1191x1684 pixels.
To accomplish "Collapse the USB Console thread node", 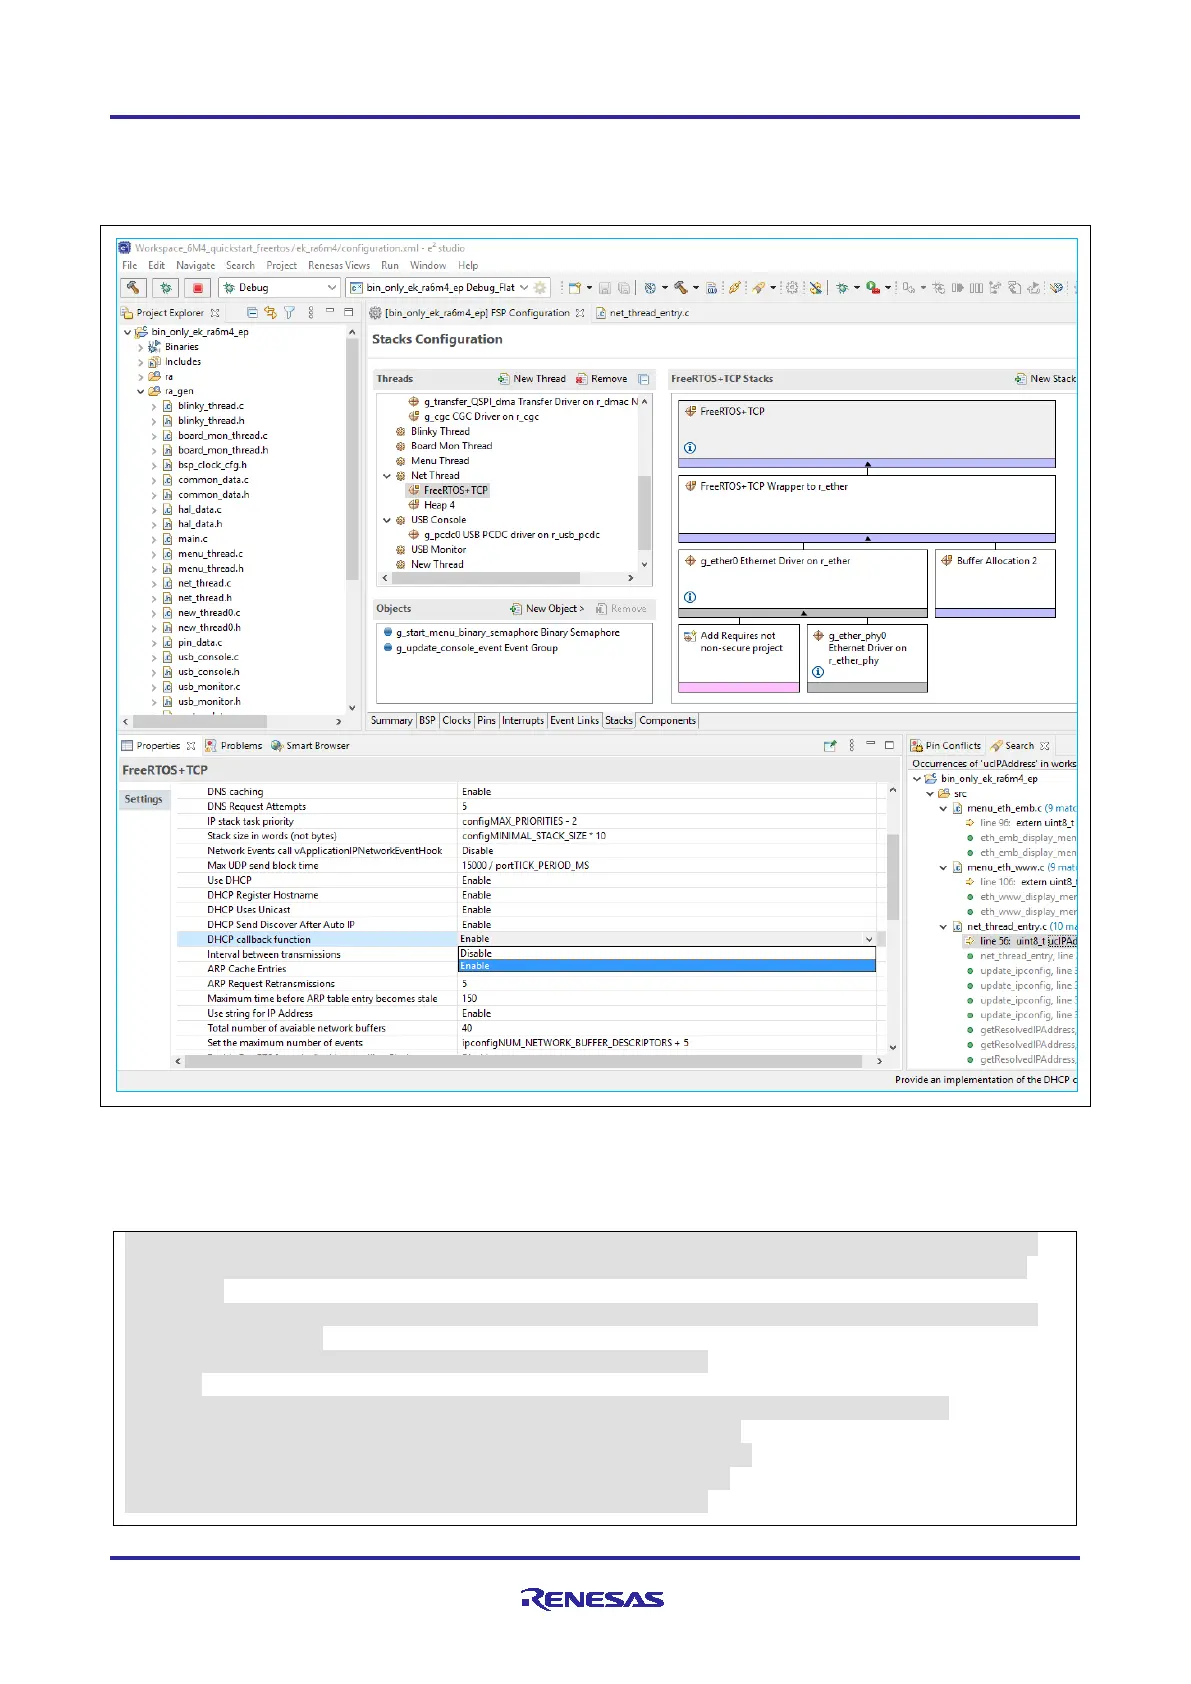I will click(x=387, y=520).
